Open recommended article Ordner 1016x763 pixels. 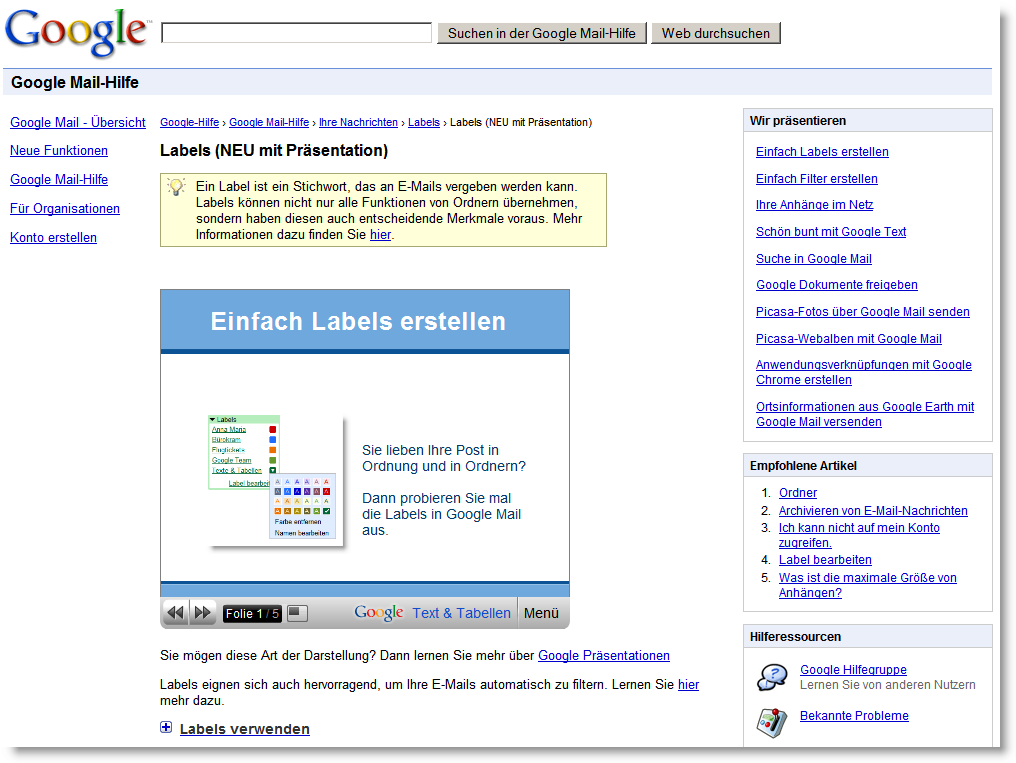pos(798,493)
